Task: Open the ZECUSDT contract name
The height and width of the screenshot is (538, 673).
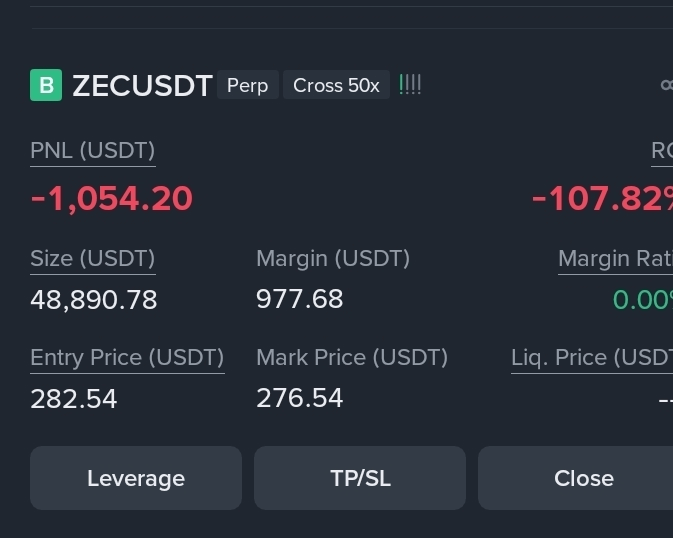Action: (x=142, y=85)
